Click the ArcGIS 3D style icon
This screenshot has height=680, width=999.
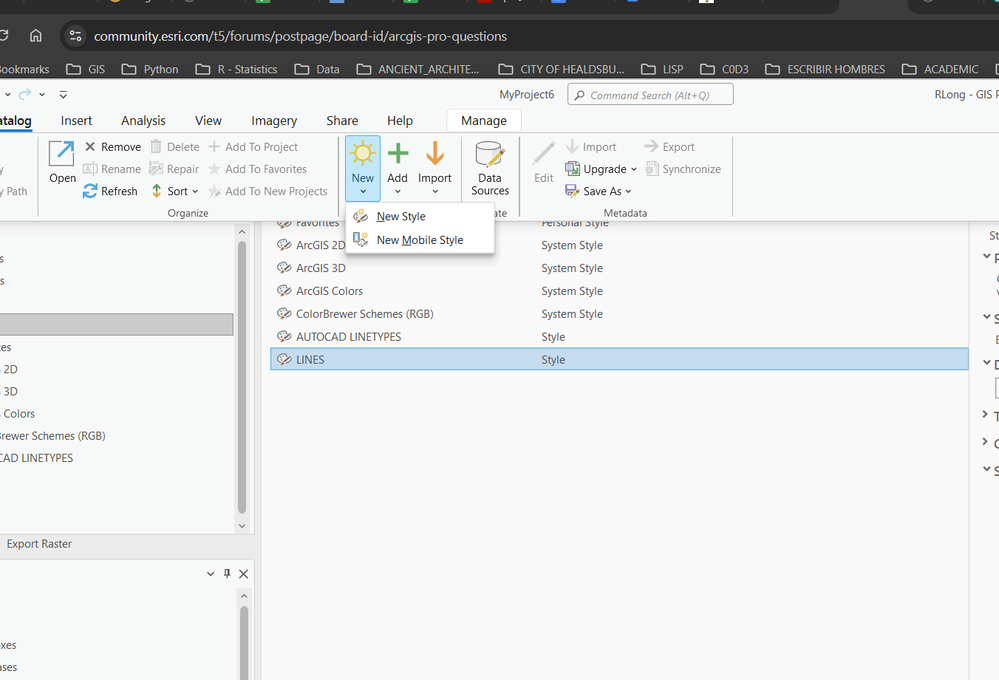(284, 268)
